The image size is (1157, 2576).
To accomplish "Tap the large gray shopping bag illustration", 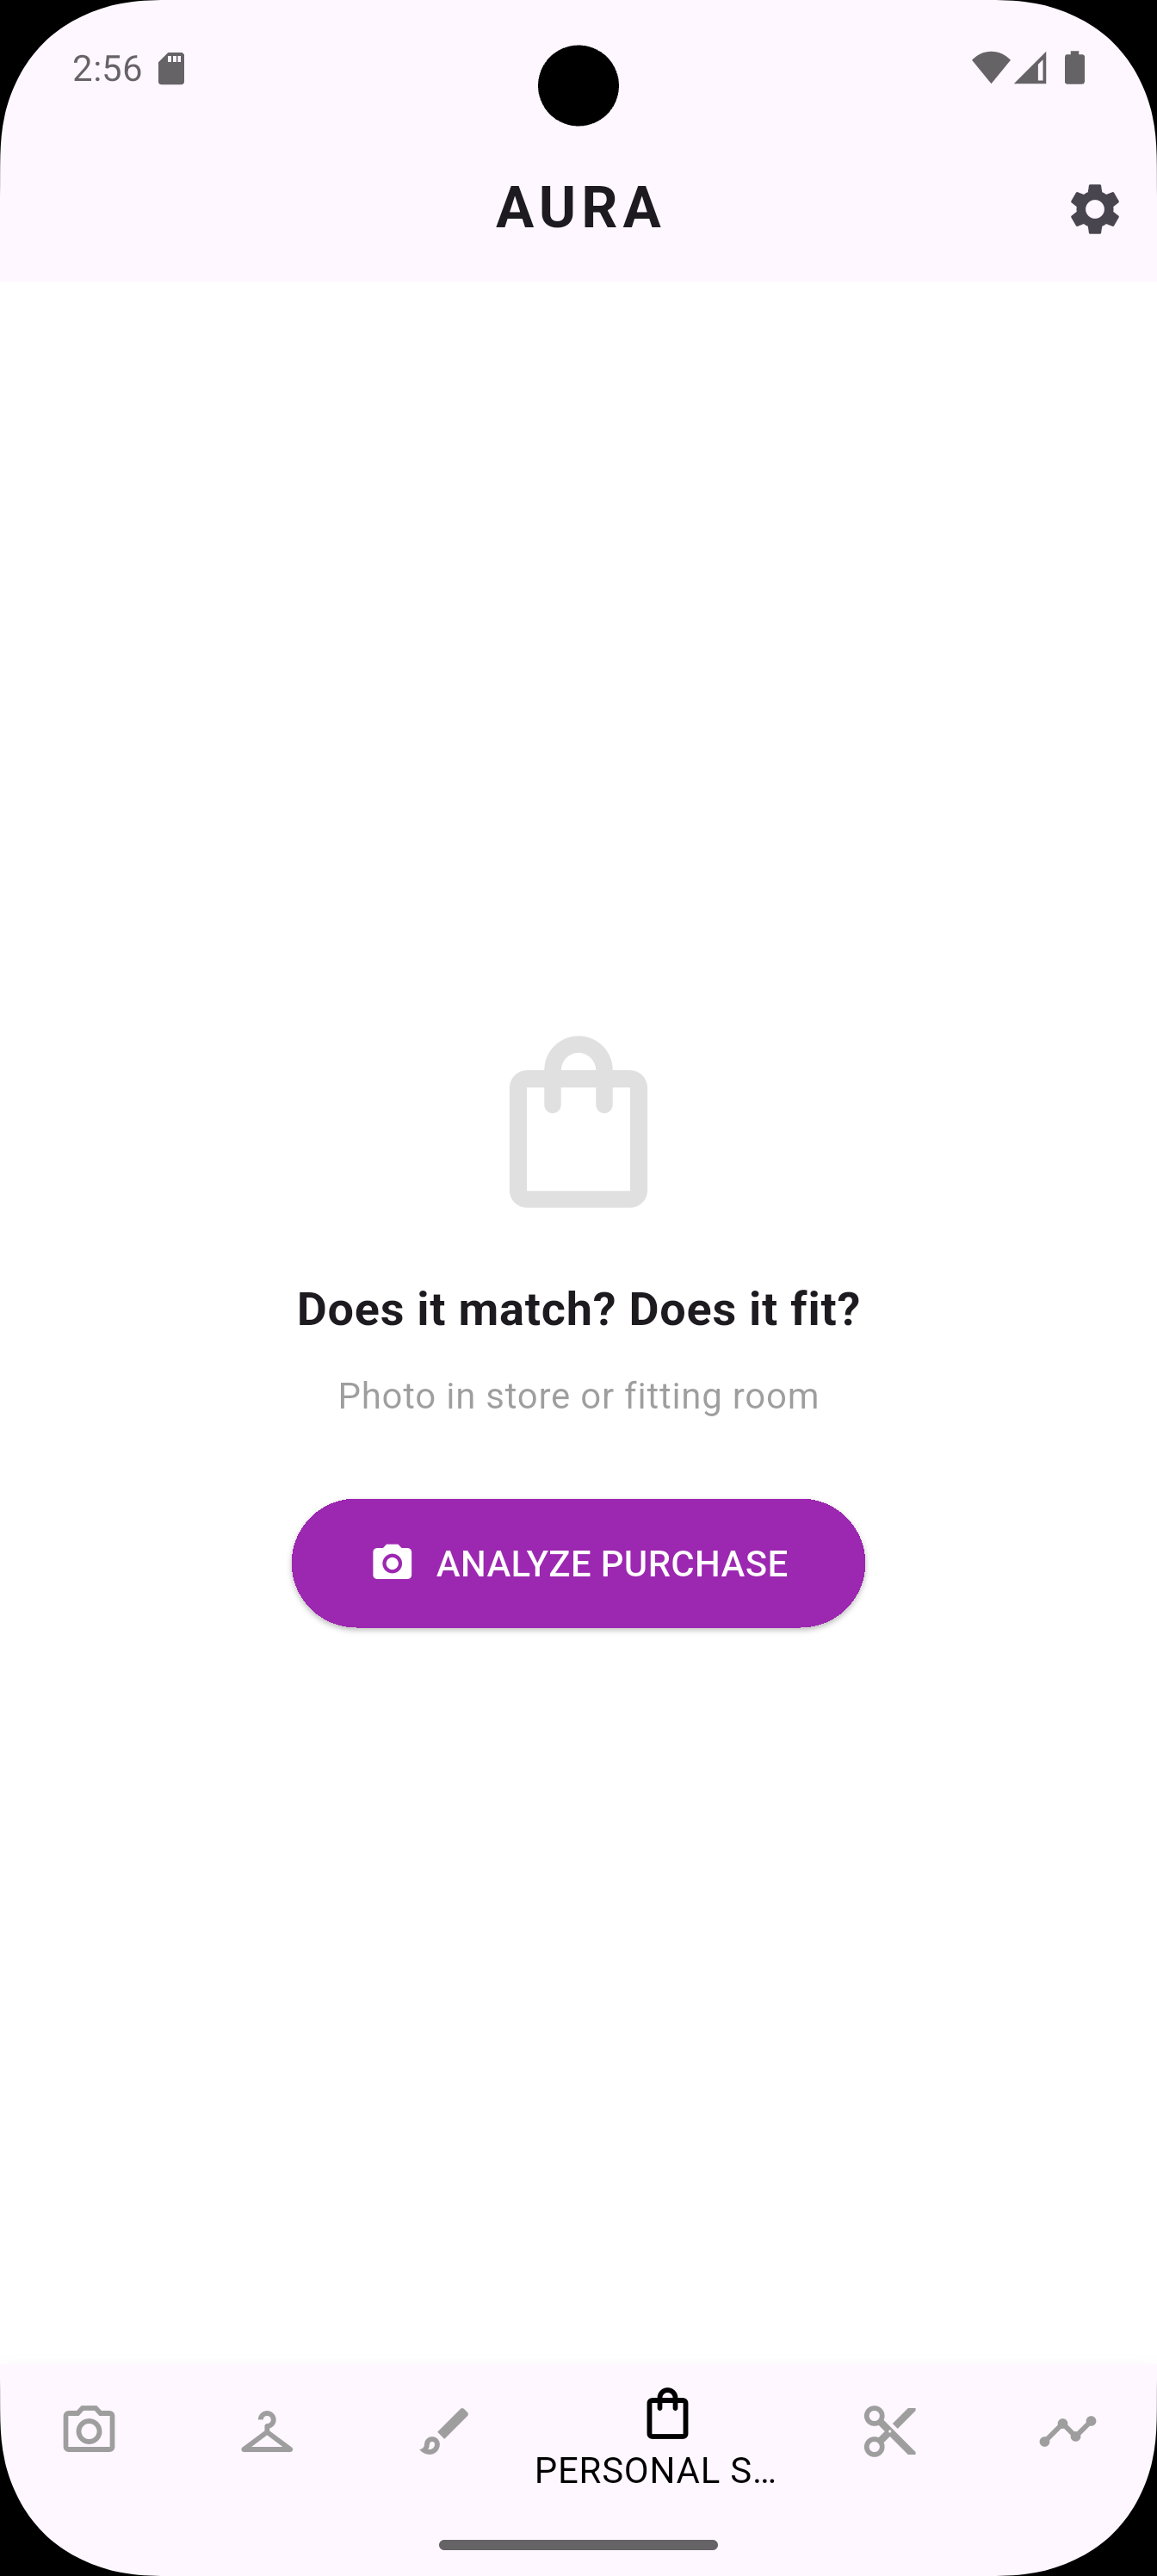I will [x=578, y=1122].
